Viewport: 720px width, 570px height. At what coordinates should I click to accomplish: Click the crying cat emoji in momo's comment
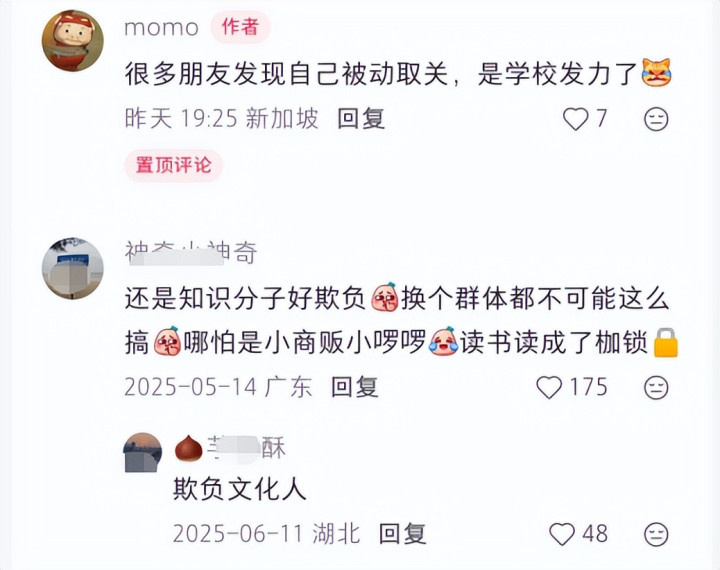(x=656, y=73)
